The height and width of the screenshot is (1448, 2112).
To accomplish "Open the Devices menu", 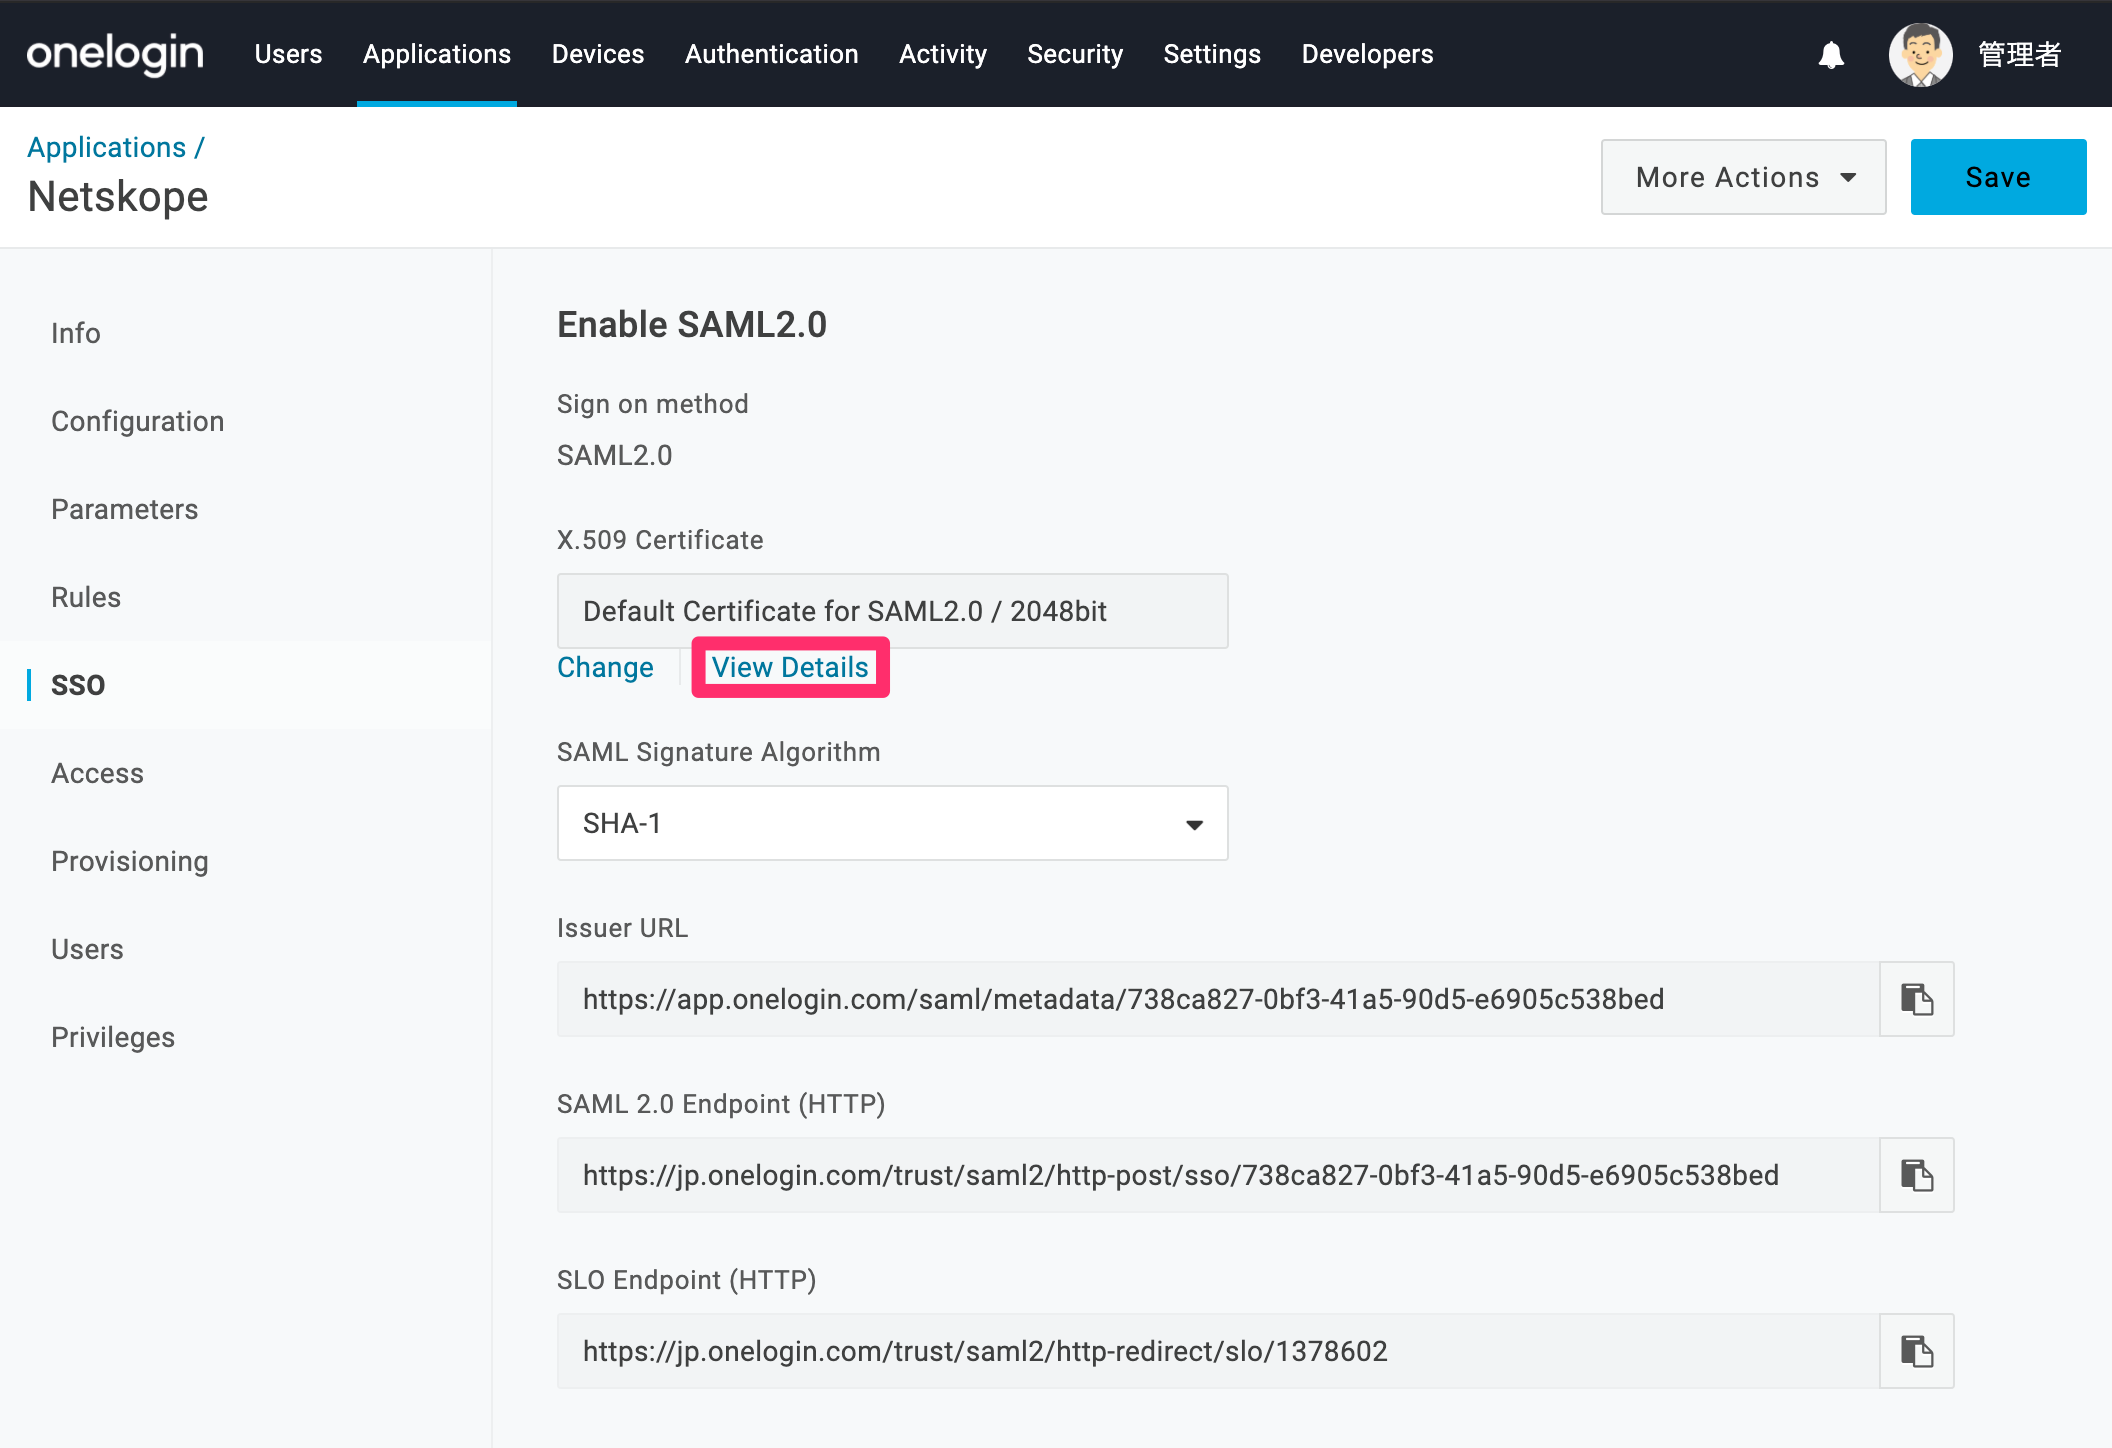I will (598, 54).
